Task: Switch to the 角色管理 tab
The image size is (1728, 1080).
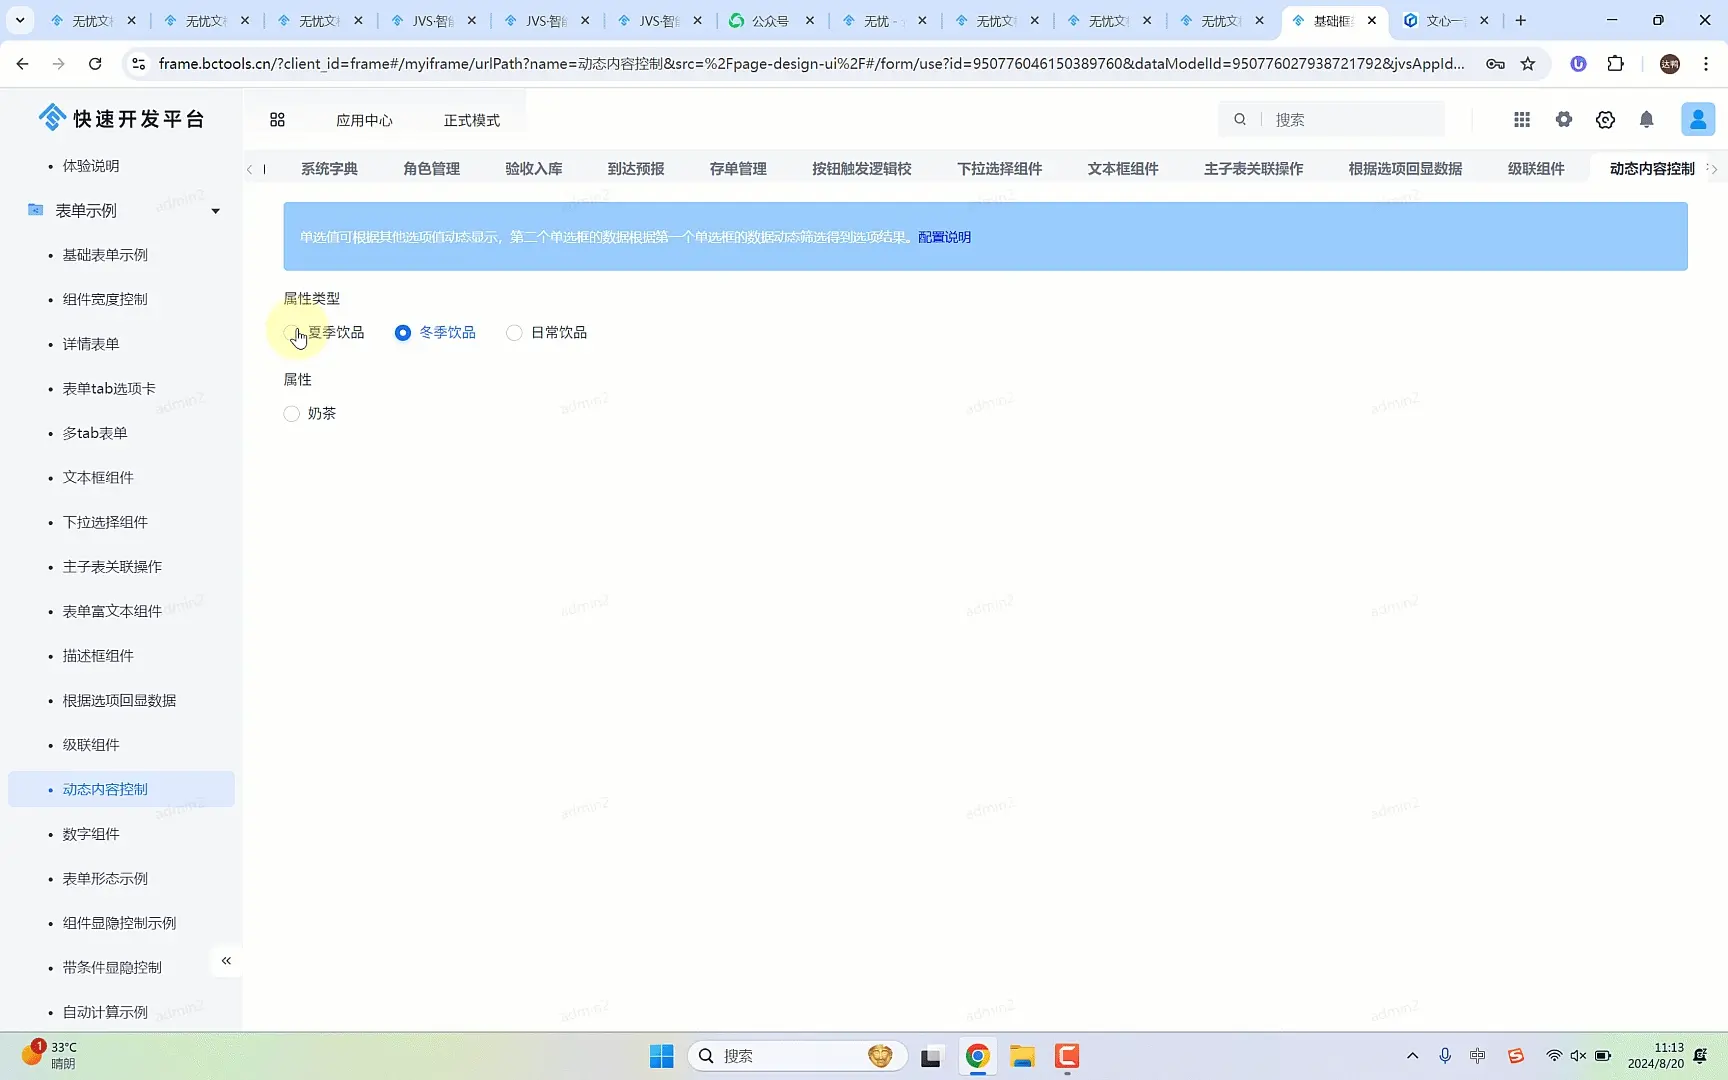Action: pos(431,169)
